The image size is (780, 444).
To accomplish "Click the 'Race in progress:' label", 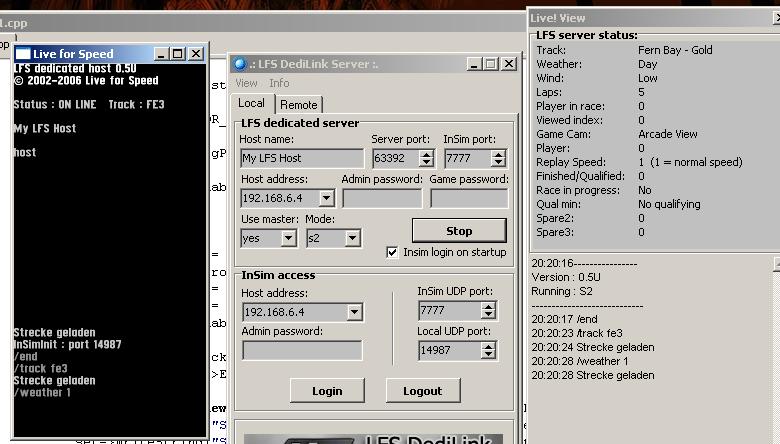I will point(578,190).
